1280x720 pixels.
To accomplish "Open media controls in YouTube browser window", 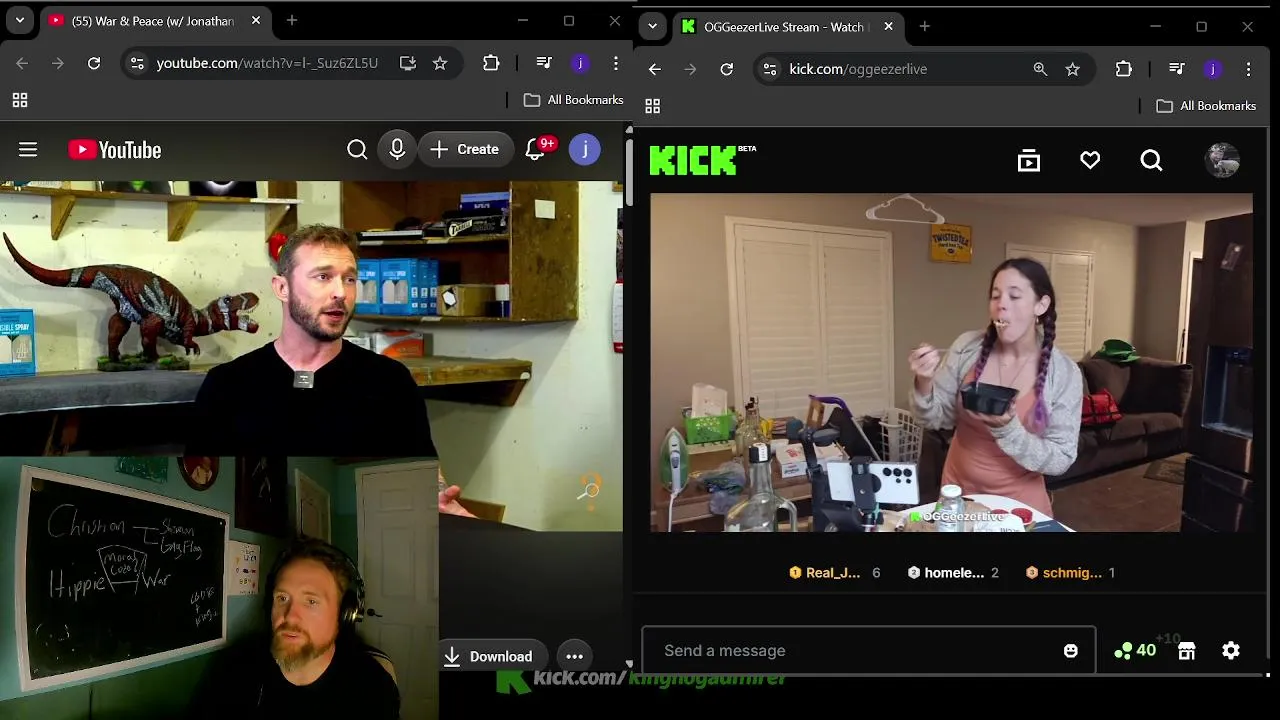I will [544, 63].
